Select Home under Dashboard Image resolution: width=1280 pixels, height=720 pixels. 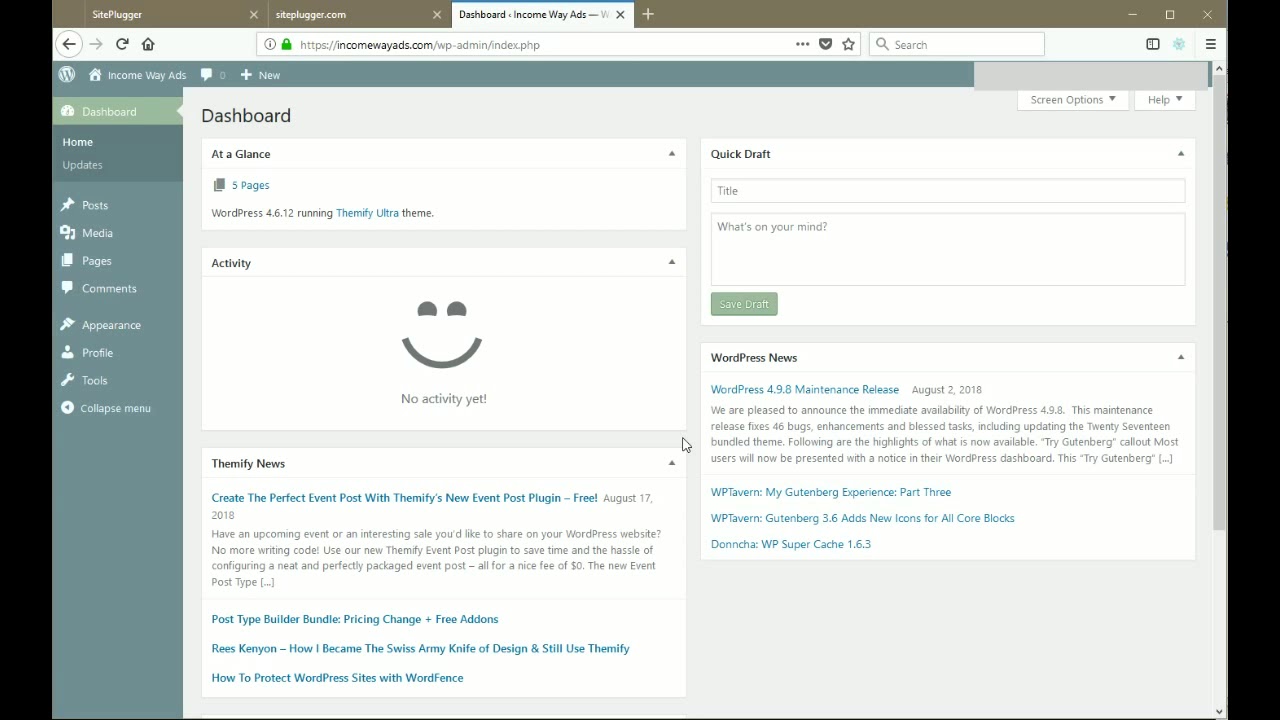tap(77, 142)
